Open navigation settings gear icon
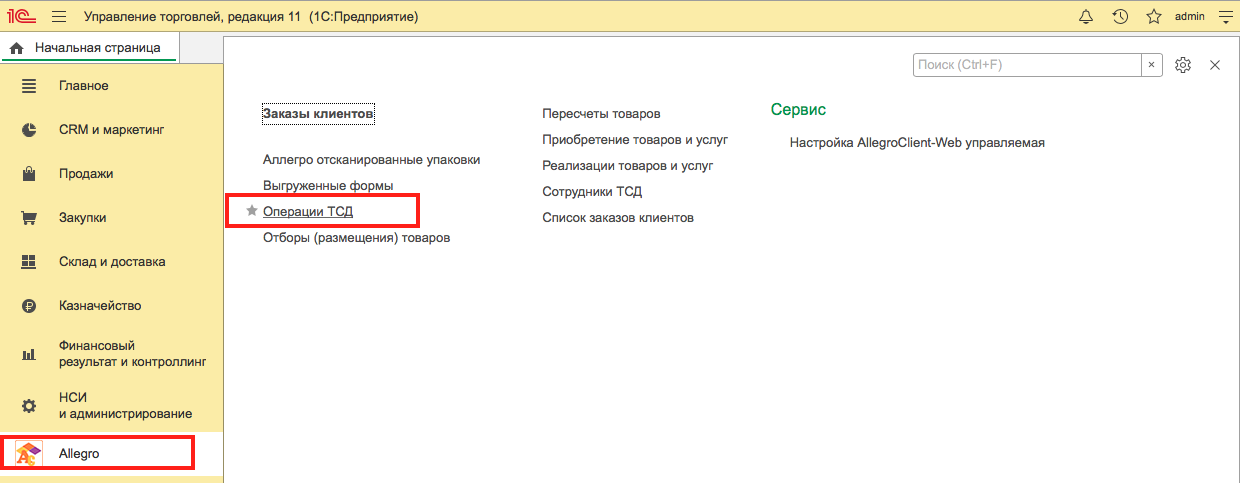1240x483 pixels. [x=1183, y=65]
